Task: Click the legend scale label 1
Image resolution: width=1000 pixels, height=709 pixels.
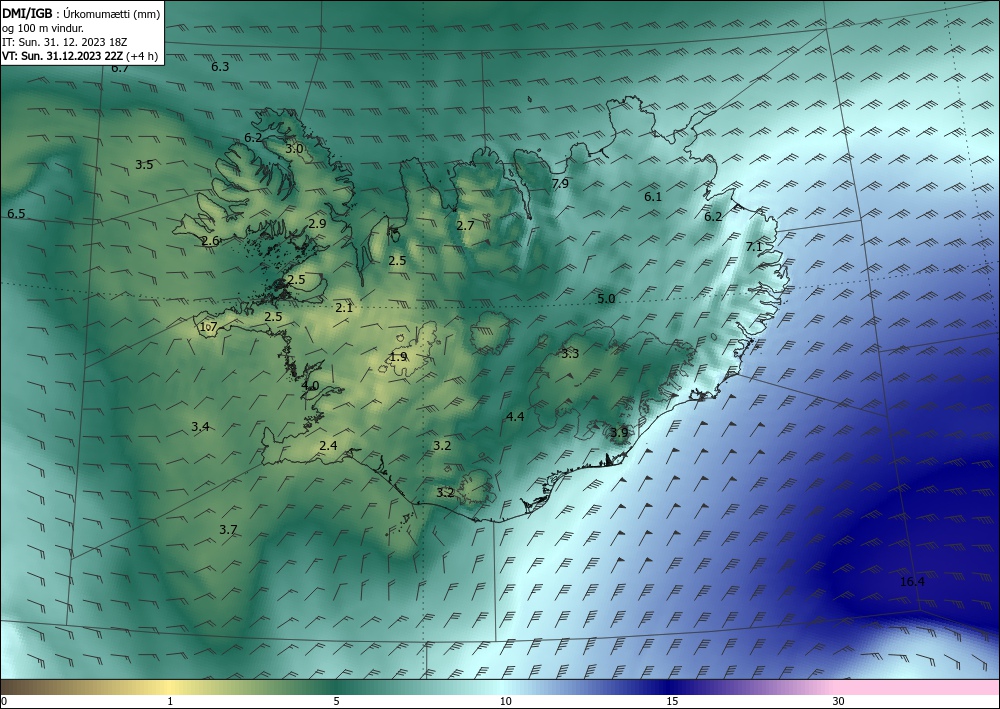Action: 170,701
